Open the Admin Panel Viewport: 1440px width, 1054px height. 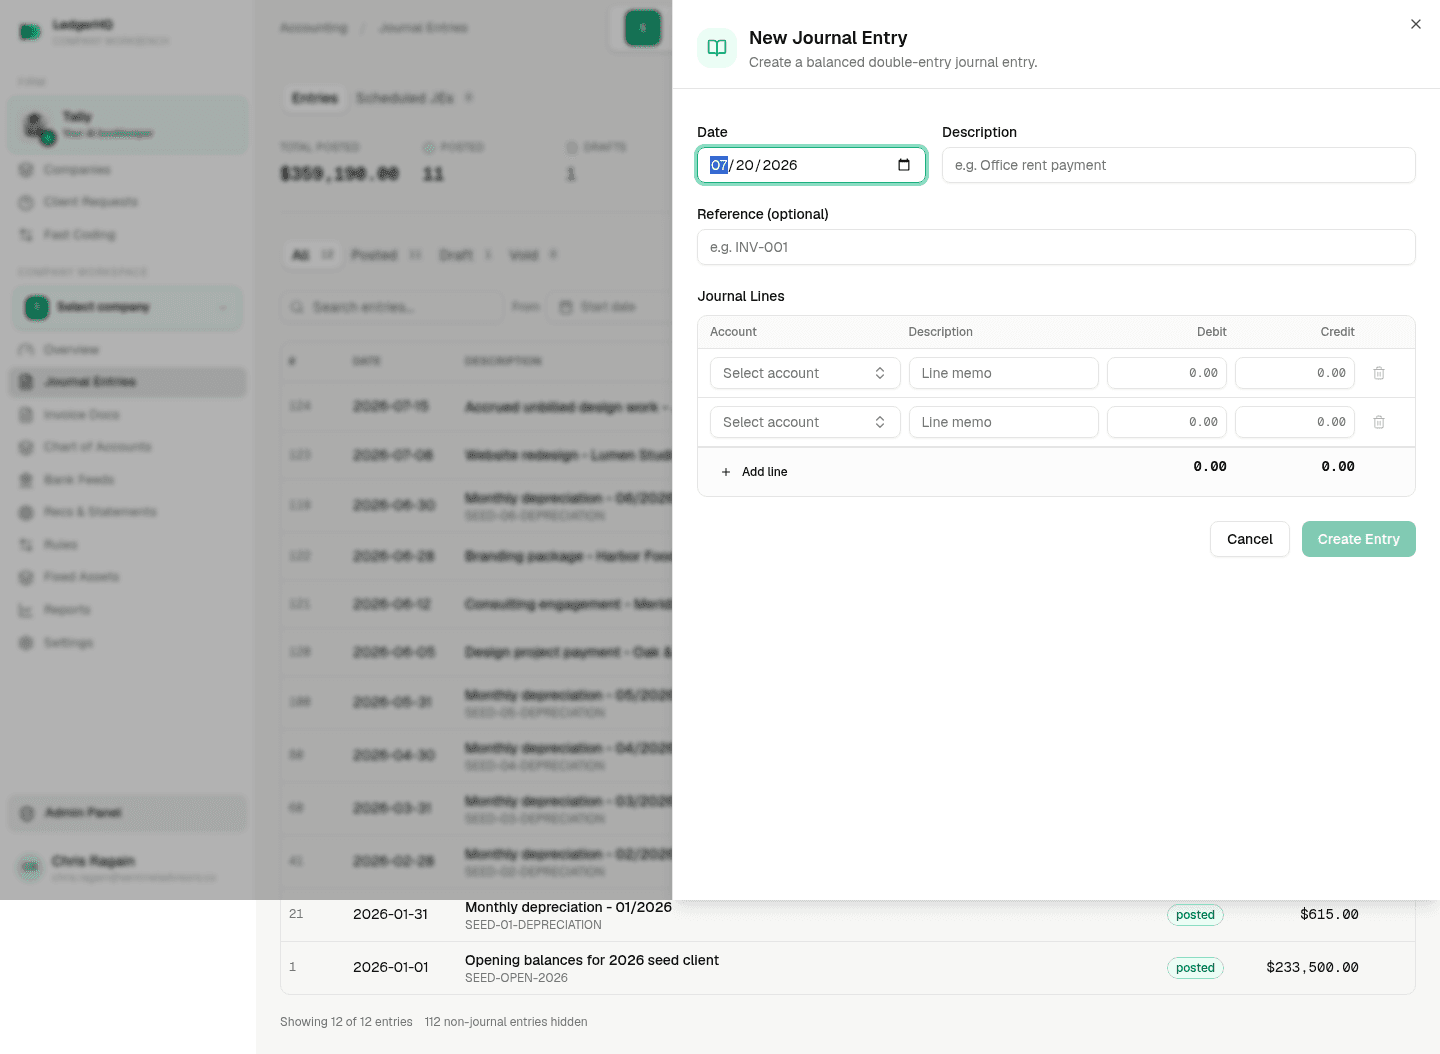(x=127, y=813)
